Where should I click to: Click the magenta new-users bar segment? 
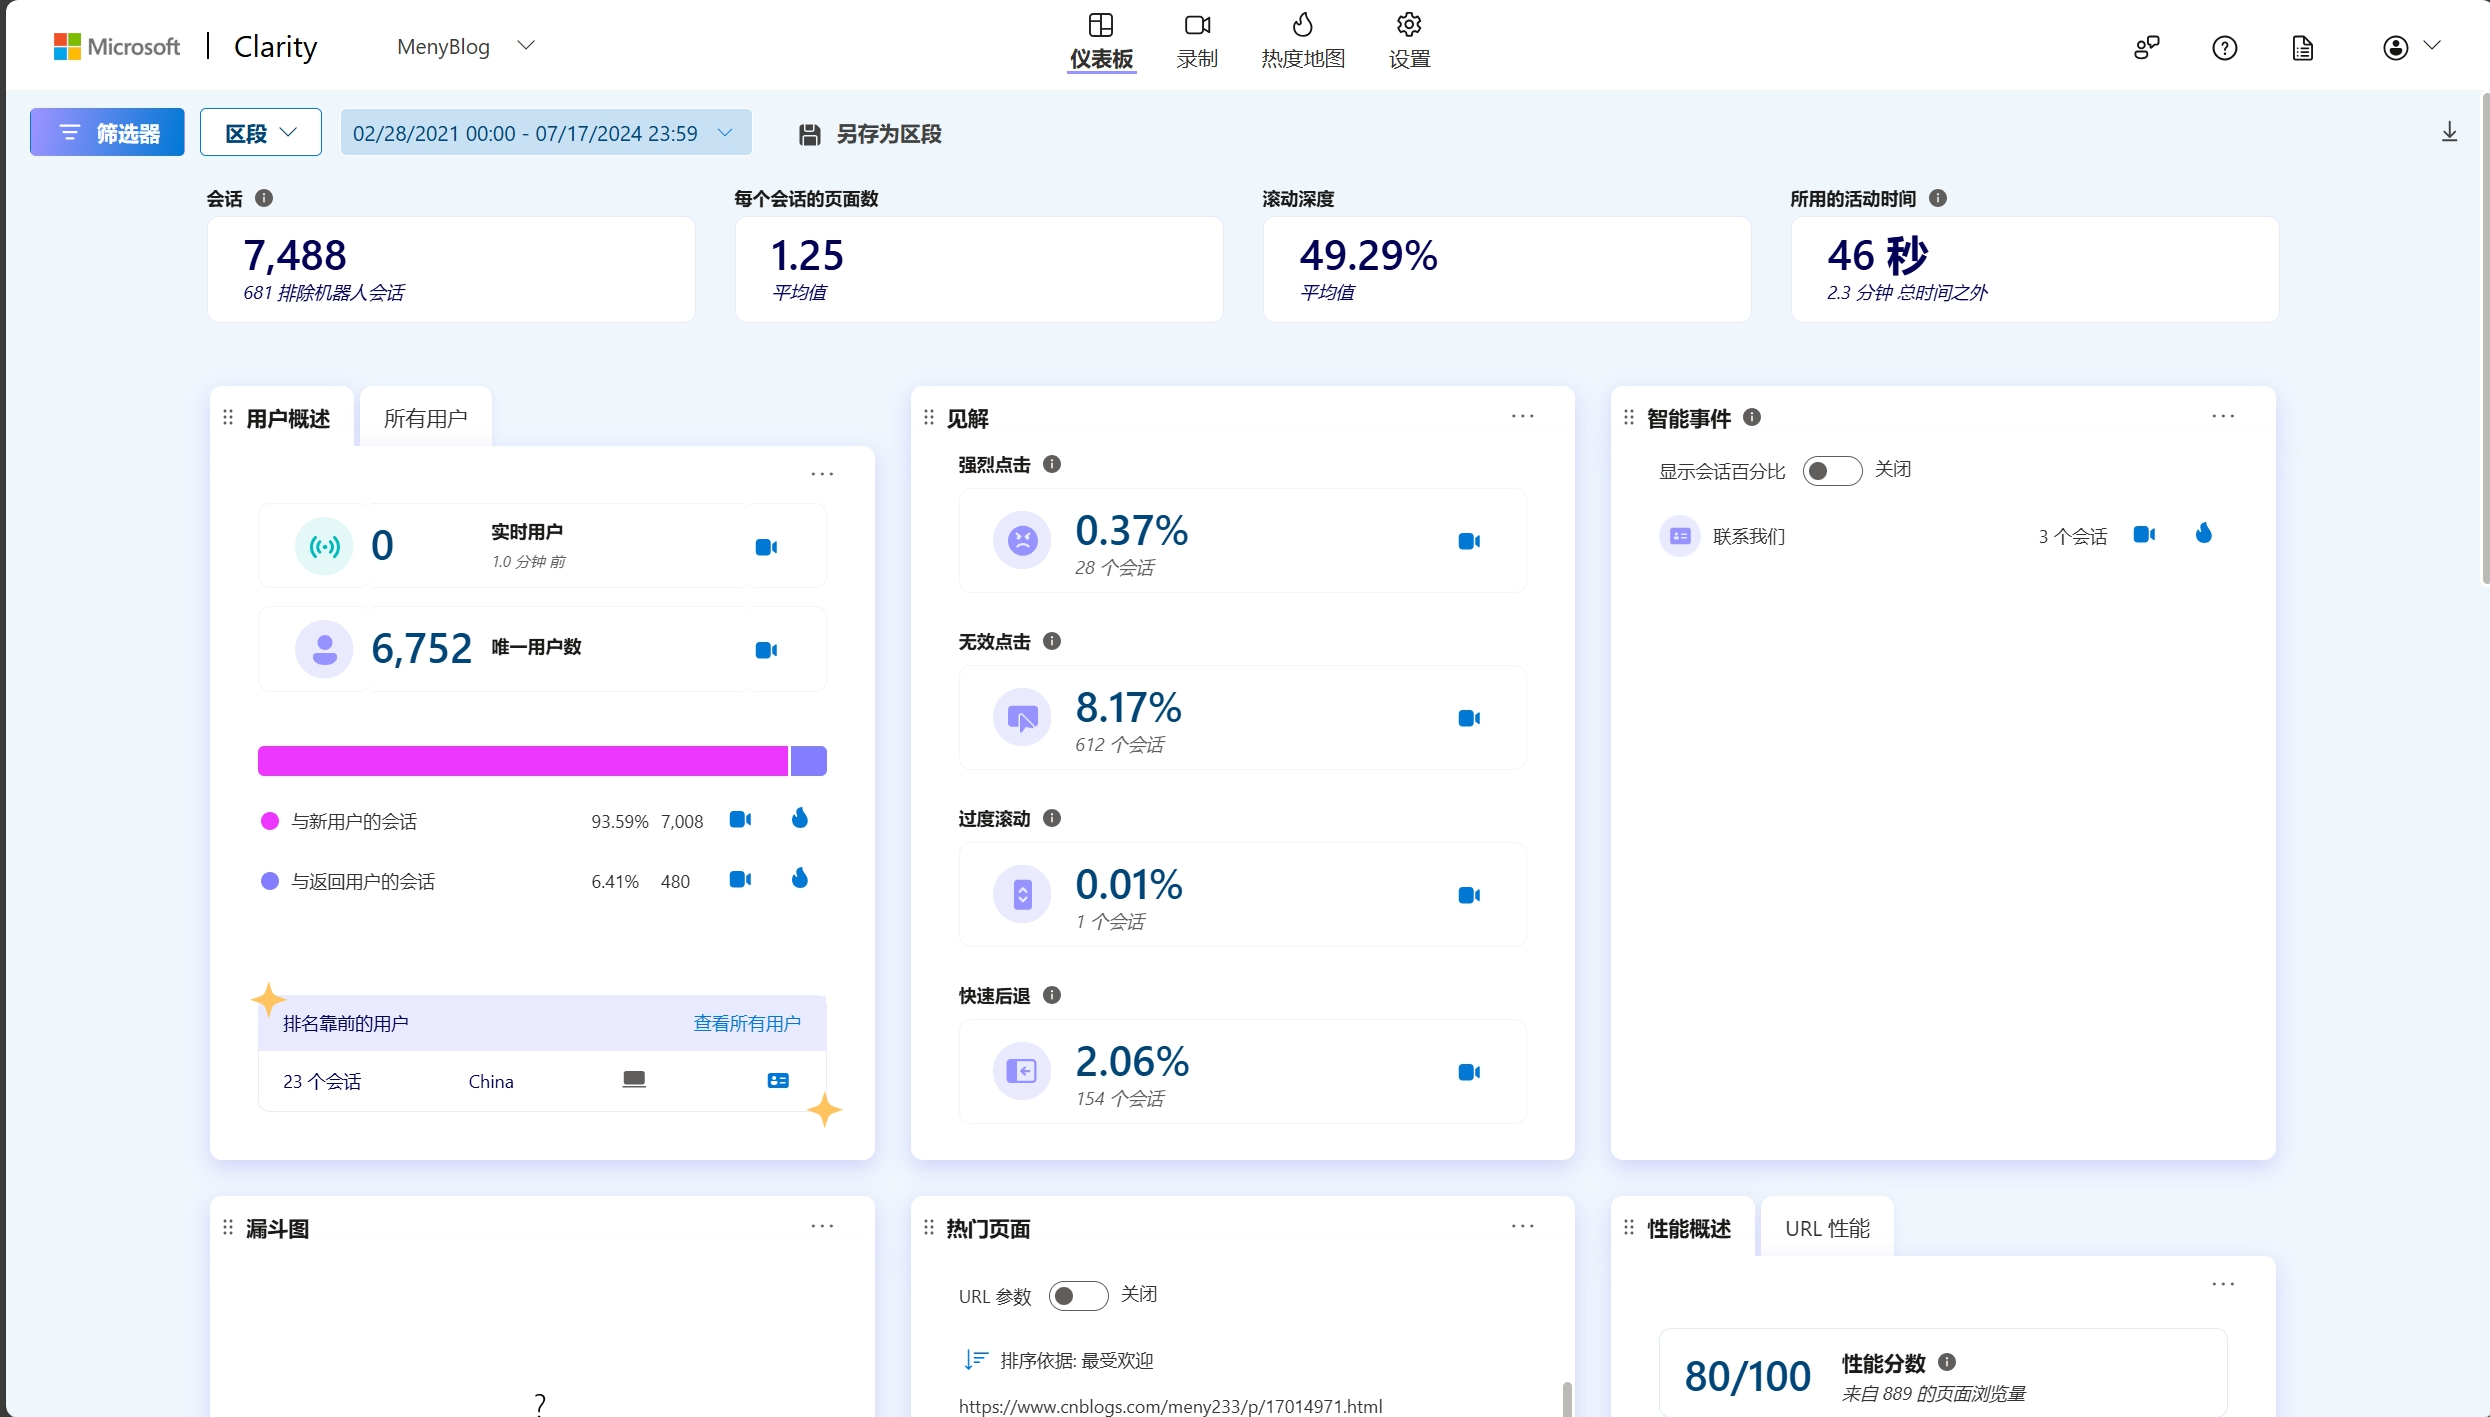click(523, 761)
